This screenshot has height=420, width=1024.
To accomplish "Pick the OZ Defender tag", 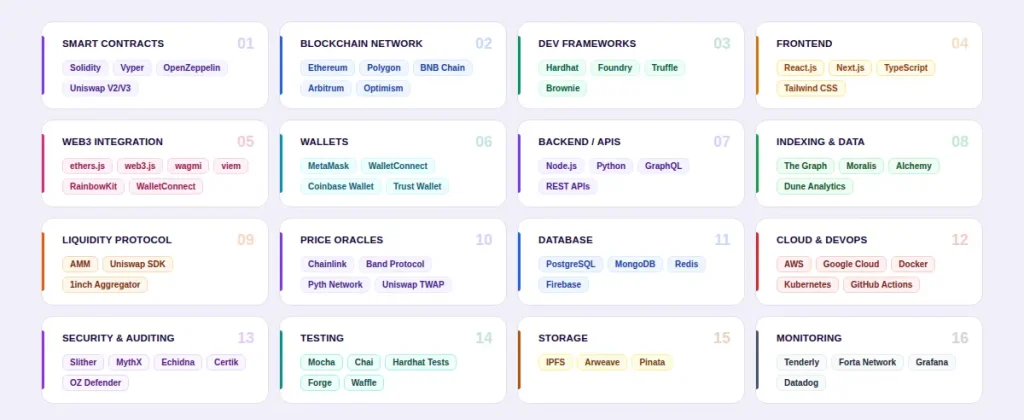I will coord(95,382).
